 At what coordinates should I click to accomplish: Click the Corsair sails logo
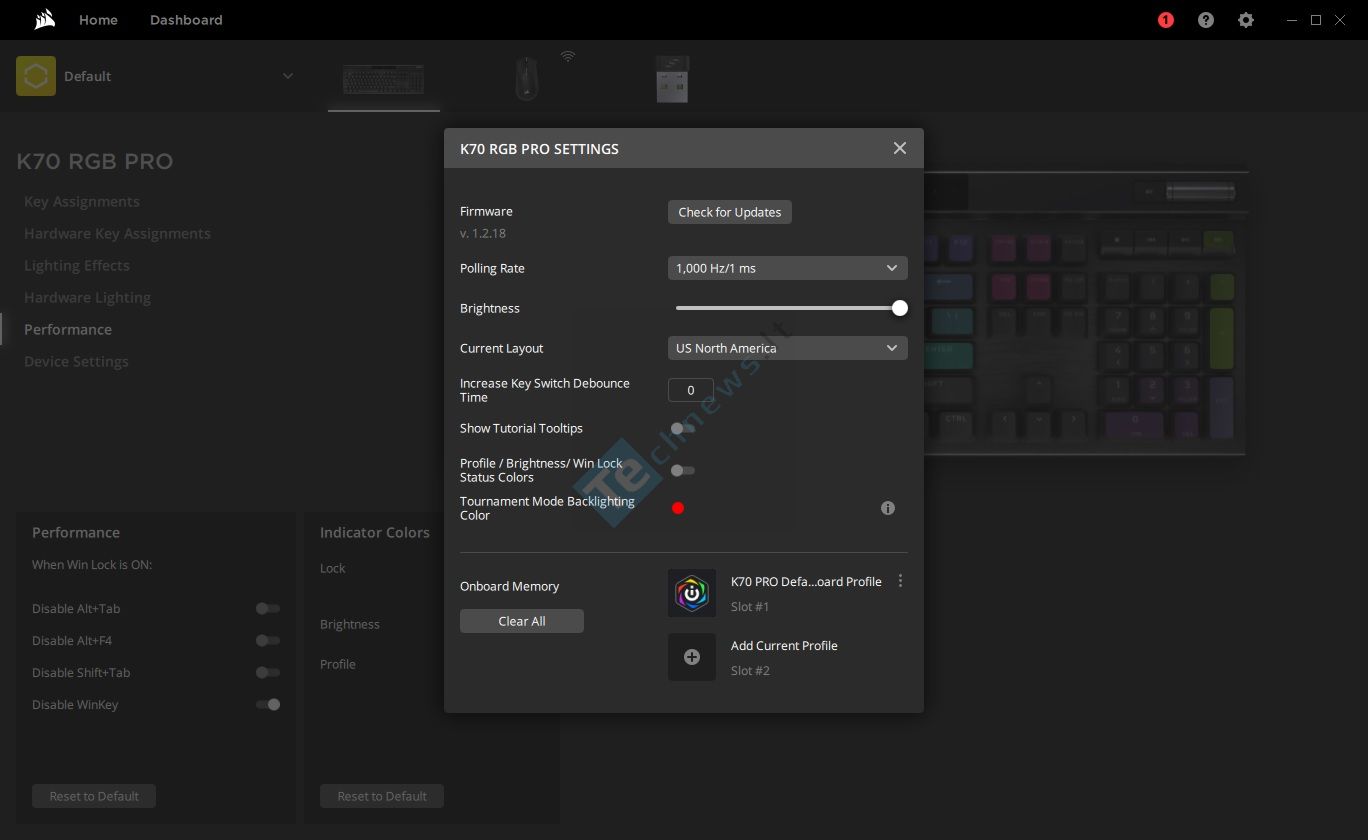click(x=44, y=20)
